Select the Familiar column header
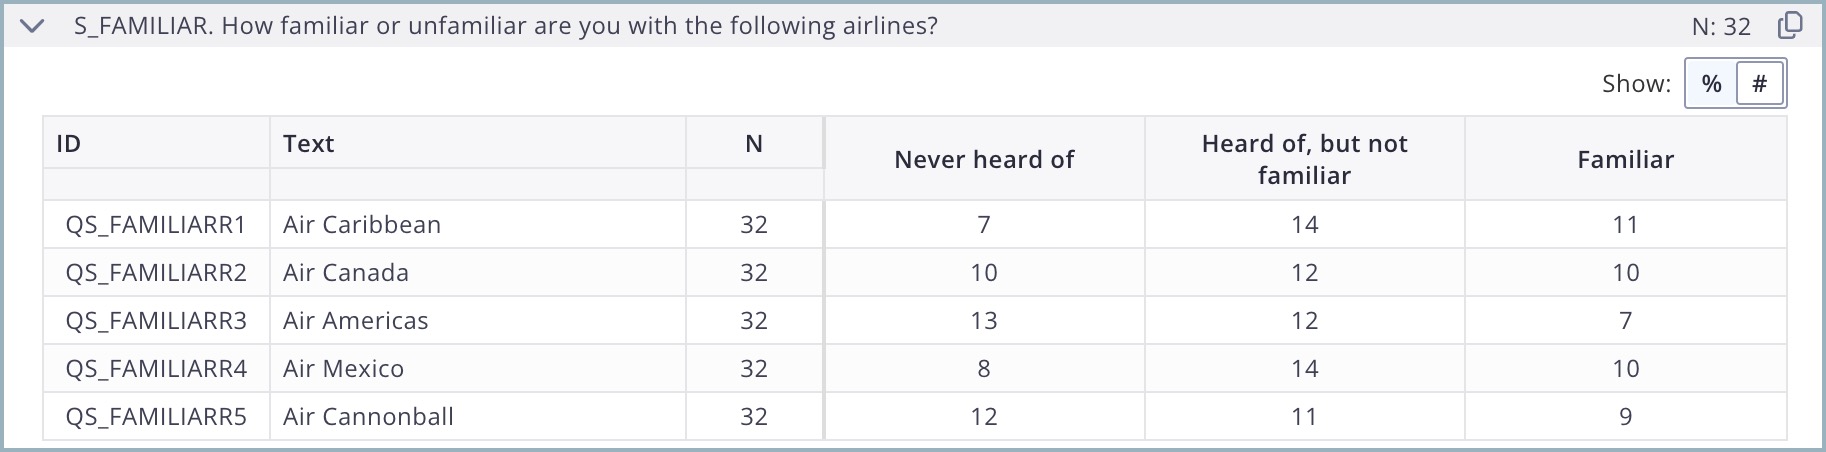1826x452 pixels. (x=1625, y=159)
